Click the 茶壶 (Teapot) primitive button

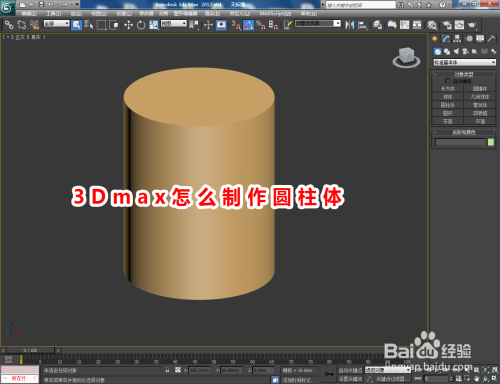click(448, 121)
